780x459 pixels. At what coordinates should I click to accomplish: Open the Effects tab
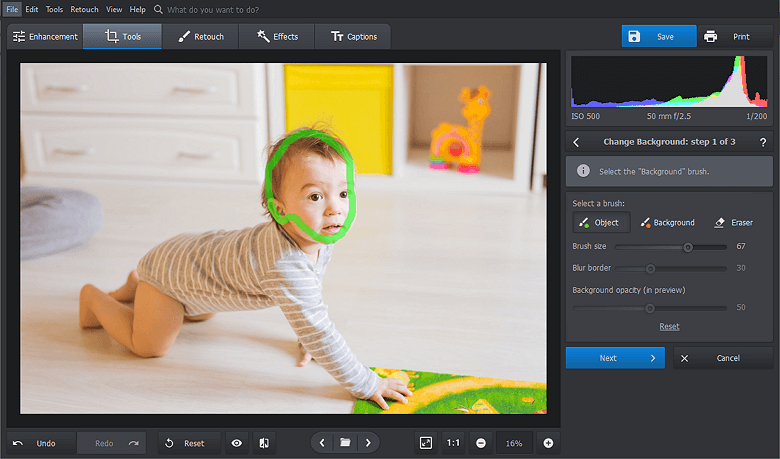[277, 37]
